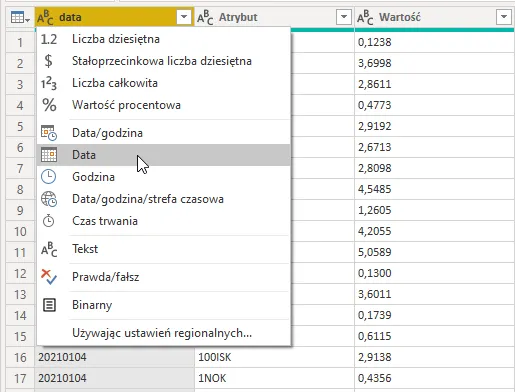The image size is (515, 392).
Task: Click the stopwatch icon for Czas trwania
Action: point(49,221)
